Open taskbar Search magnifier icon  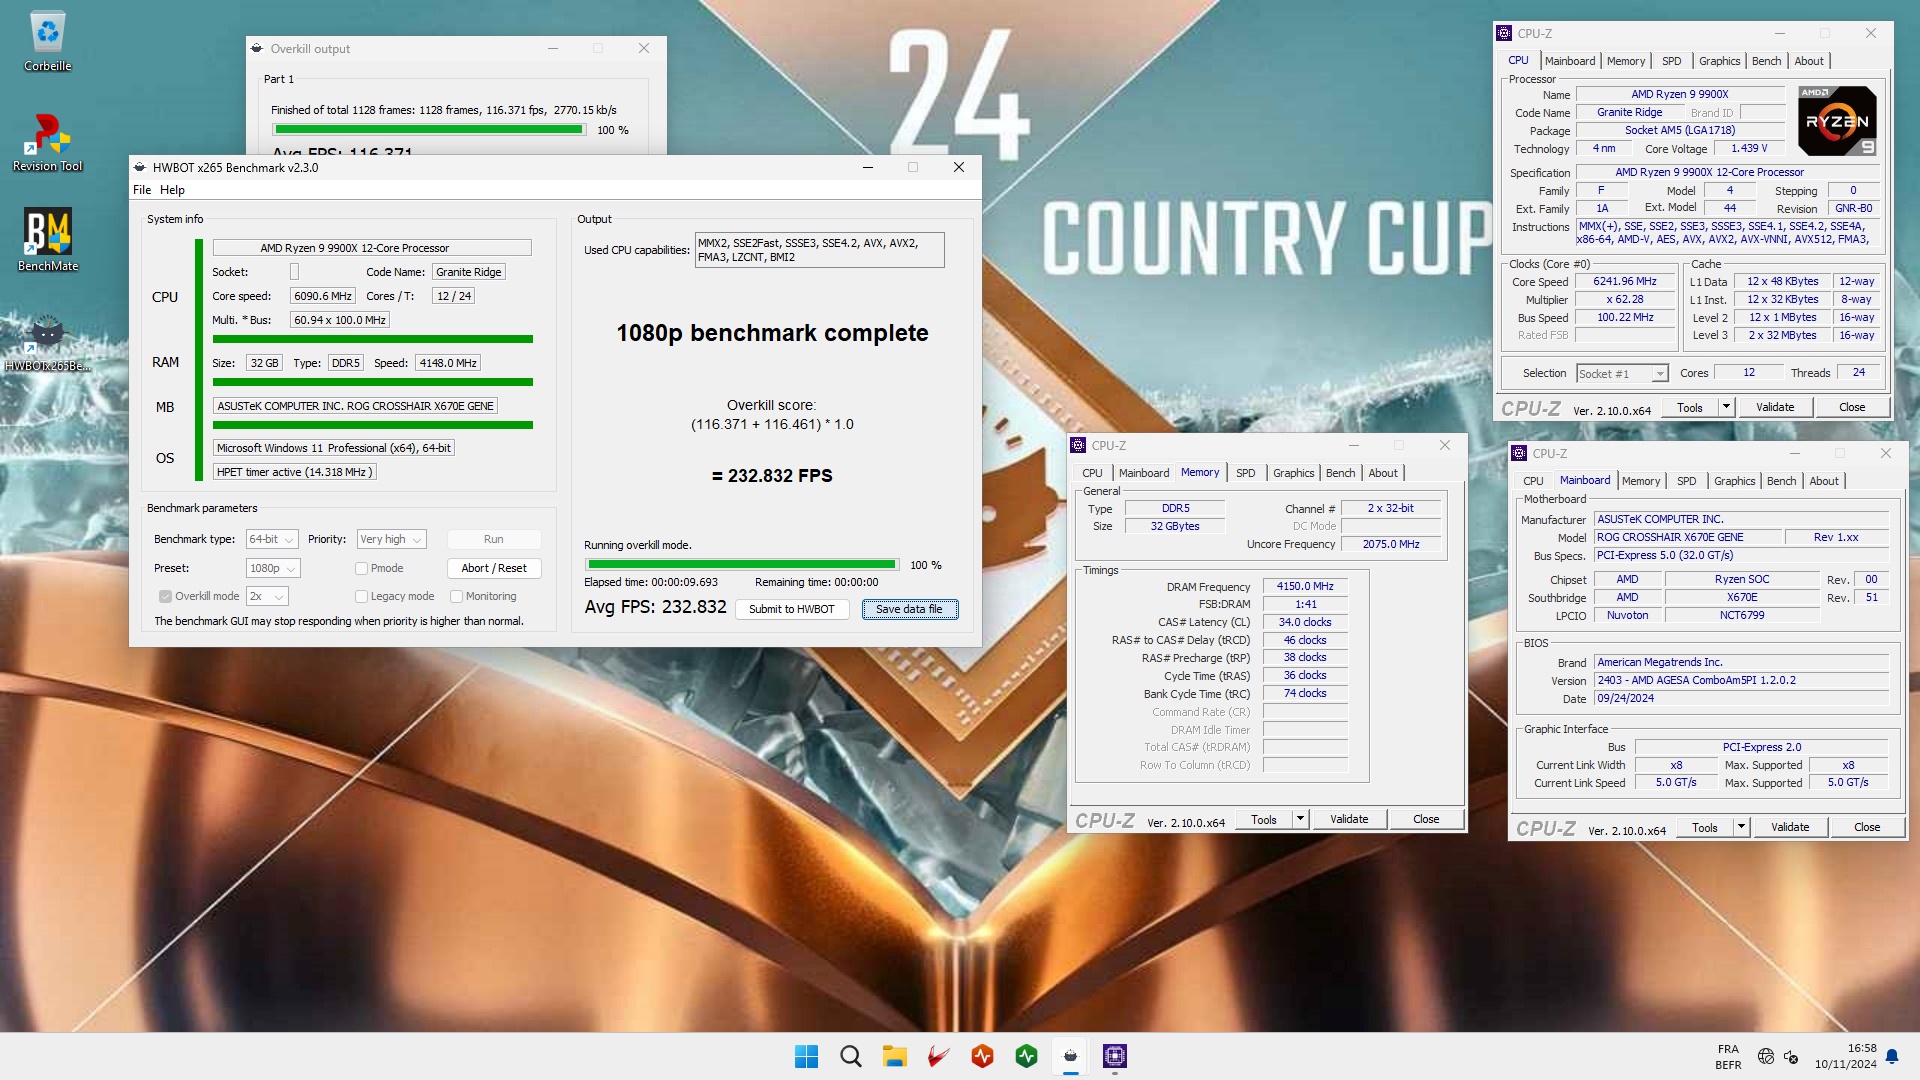[x=851, y=1056]
